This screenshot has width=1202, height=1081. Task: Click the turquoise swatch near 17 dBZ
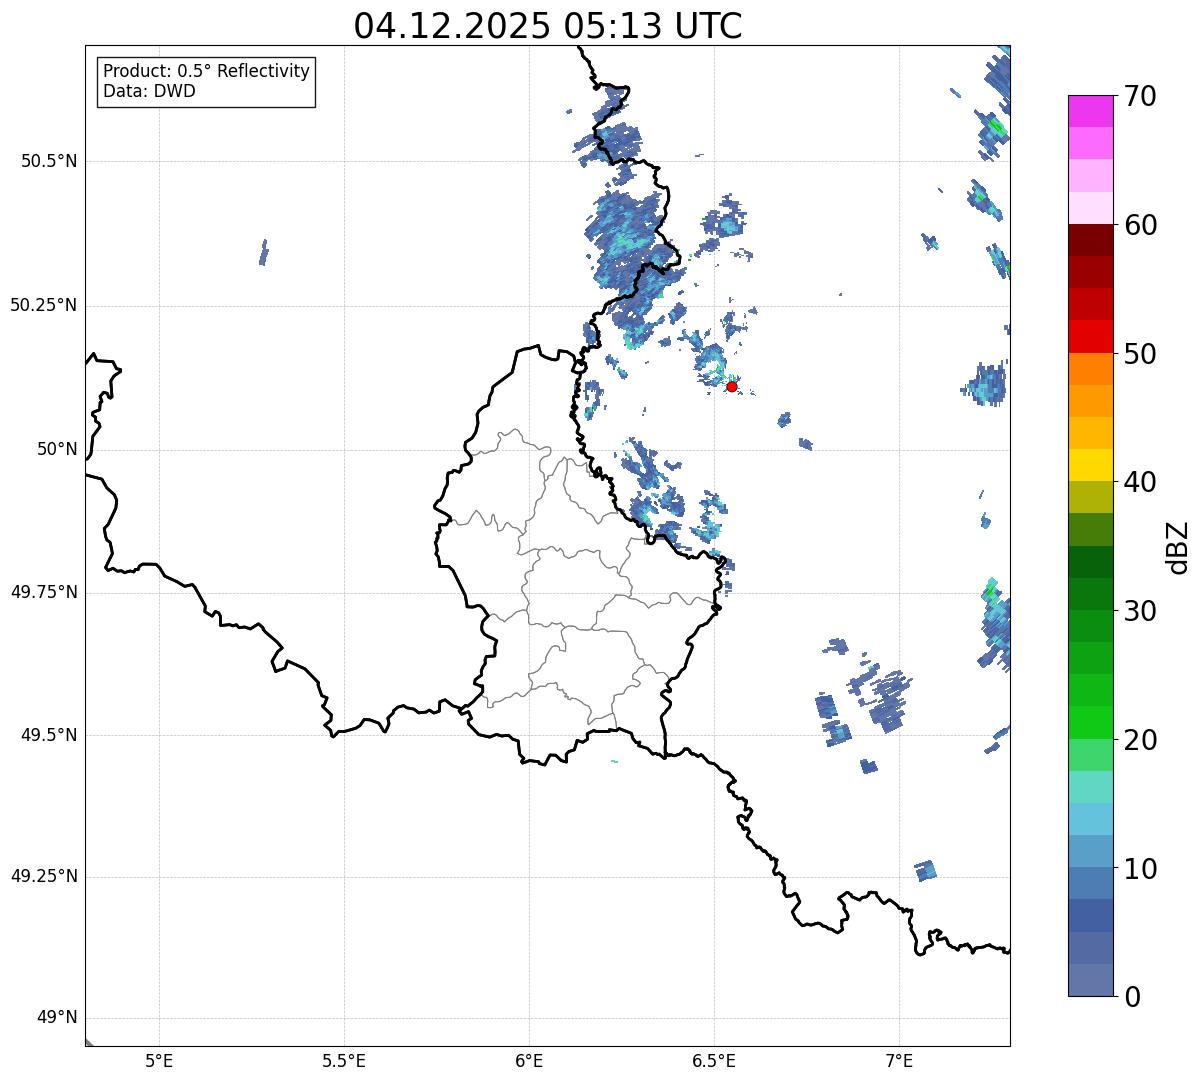pyautogui.click(x=1090, y=787)
